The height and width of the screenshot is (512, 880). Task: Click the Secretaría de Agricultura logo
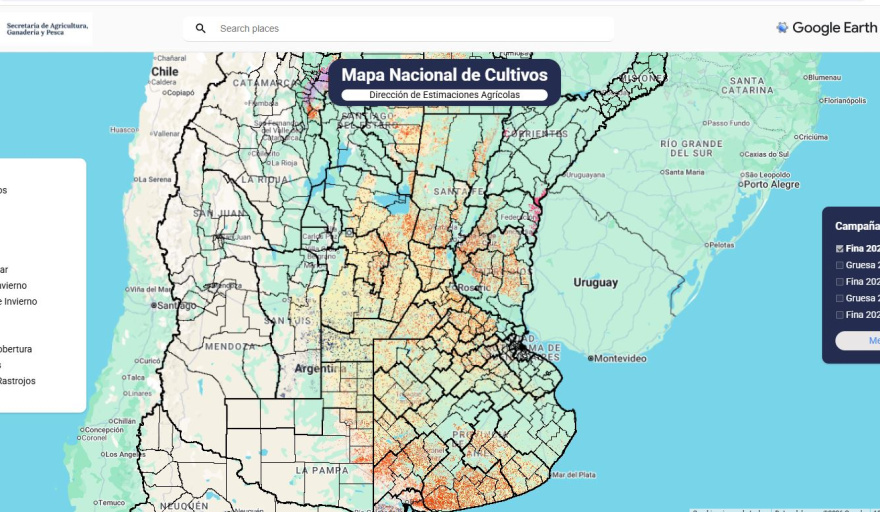[x=48, y=29]
